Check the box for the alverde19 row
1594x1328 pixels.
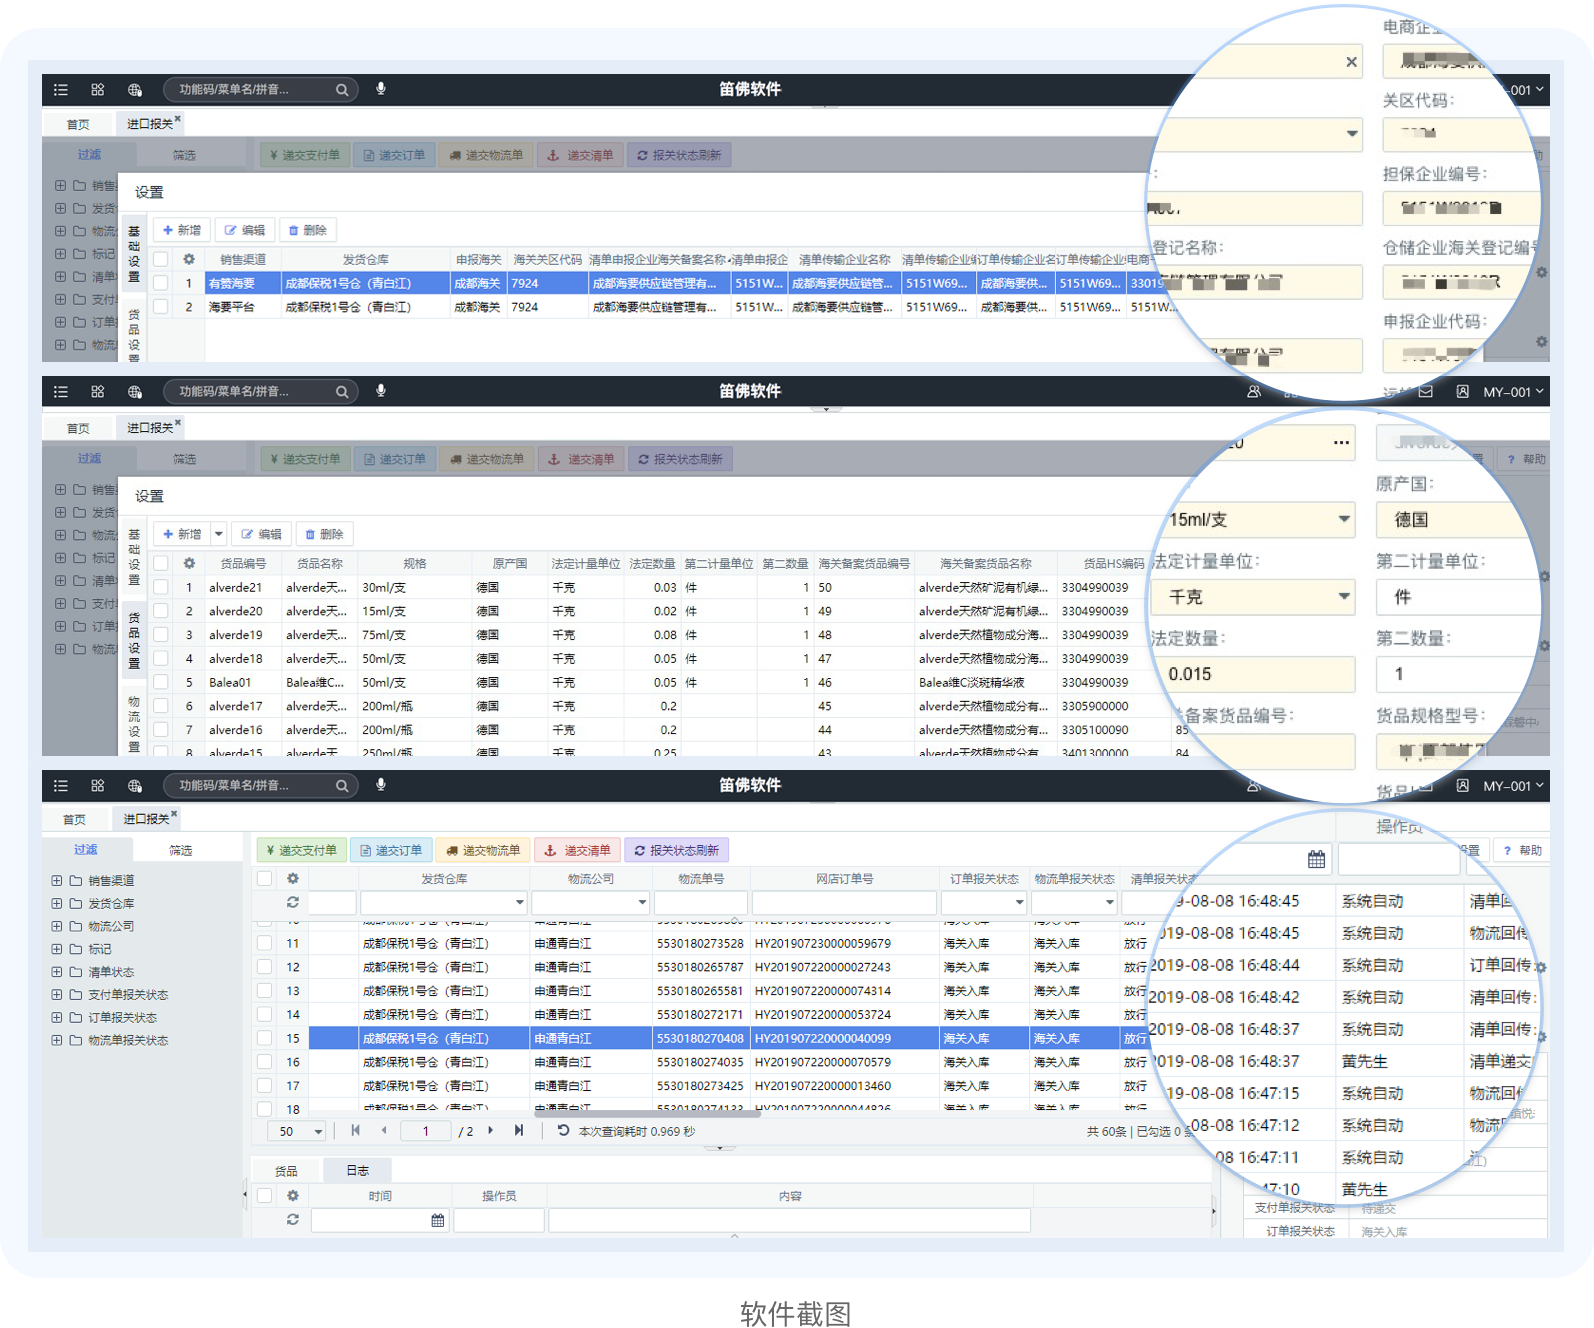tap(160, 635)
